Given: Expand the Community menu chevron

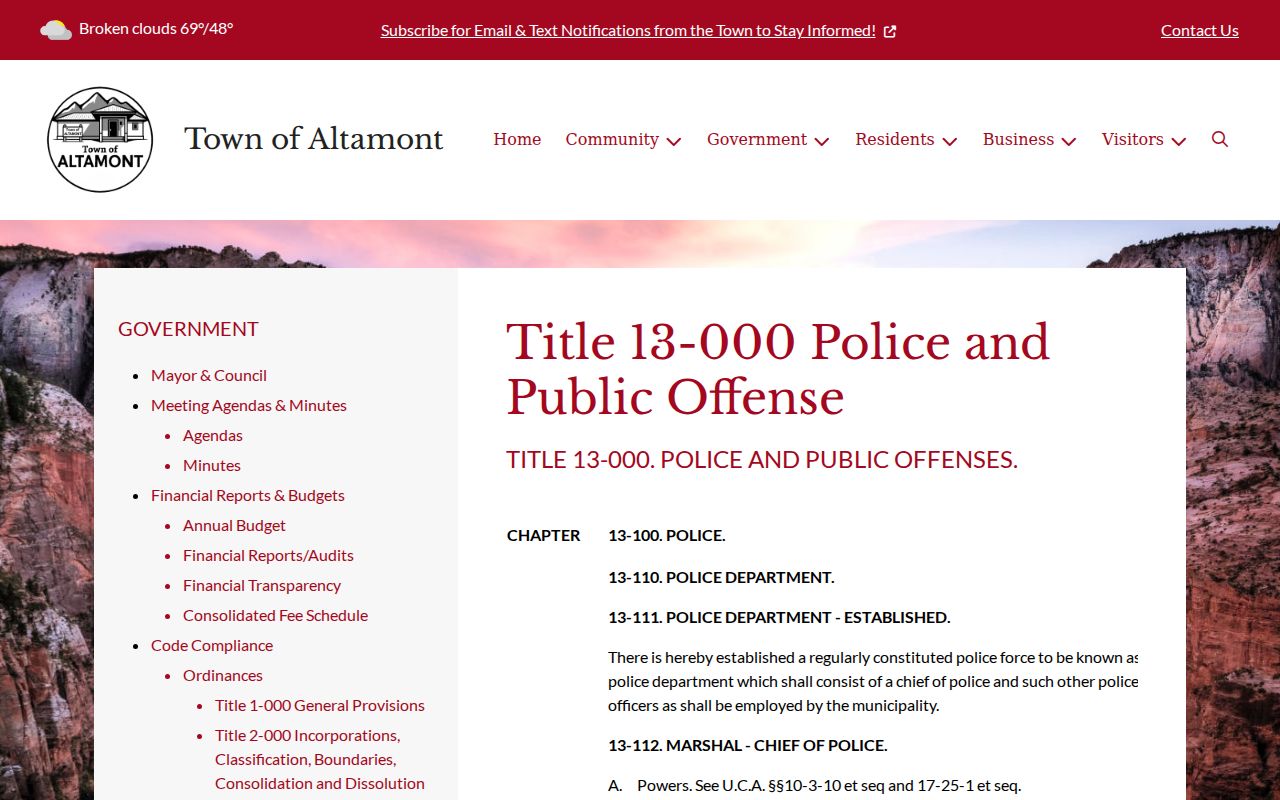Looking at the screenshot, I should tap(674, 141).
